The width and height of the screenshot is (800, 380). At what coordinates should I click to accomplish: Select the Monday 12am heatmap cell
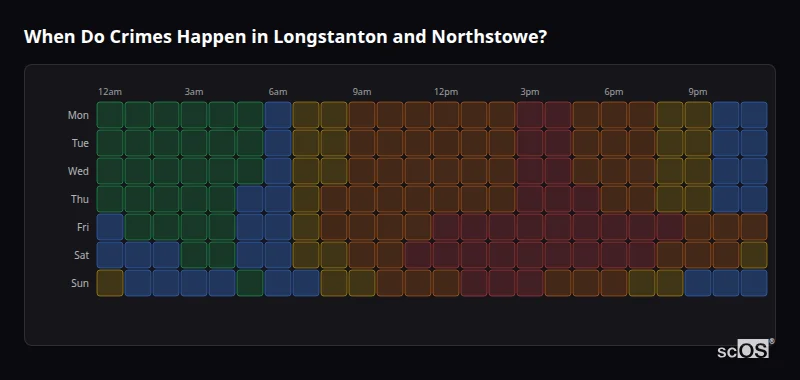coord(110,115)
